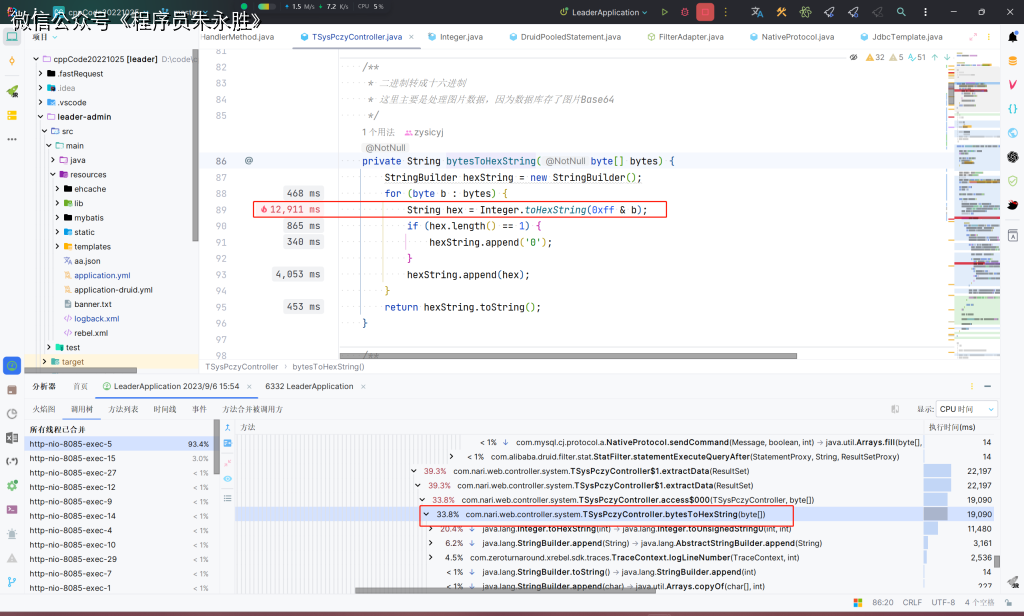1024x616 pixels.
Task: Click the gutter annotation icon on line 86
Action: [x=249, y=161]
